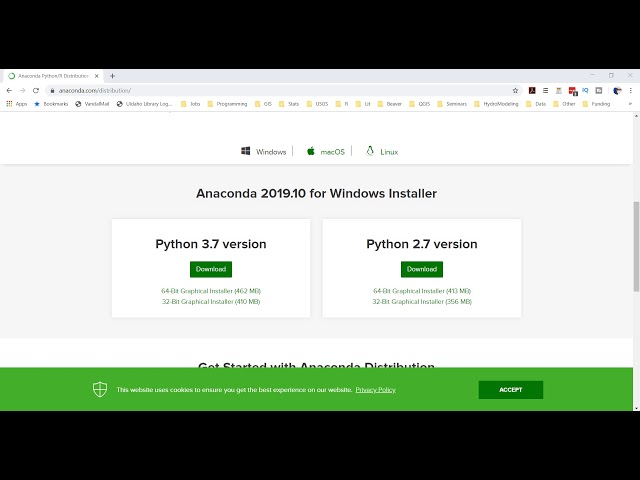The height and width of the screenshot is (480, 640).
Task: Open the Seminars bookmark folder
Action: [452, 104]
